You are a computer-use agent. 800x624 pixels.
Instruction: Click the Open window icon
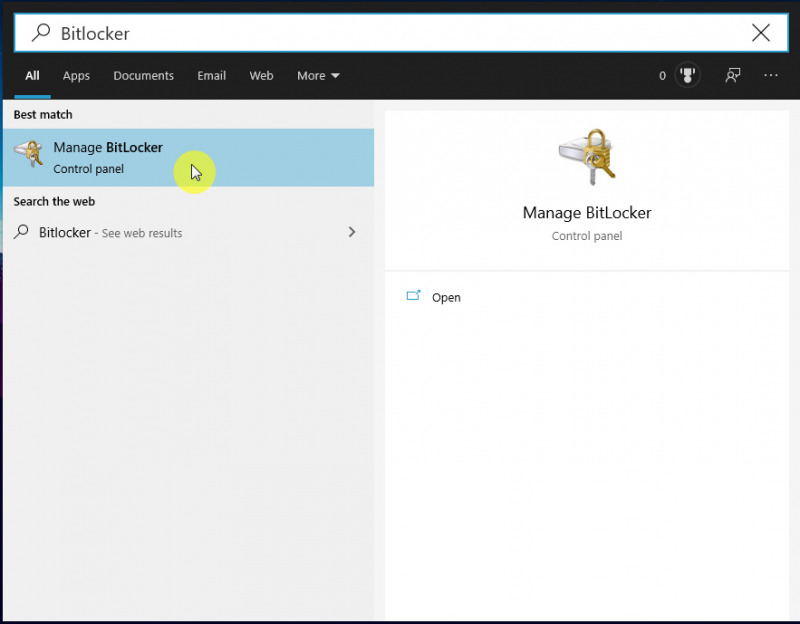(414, 296)
